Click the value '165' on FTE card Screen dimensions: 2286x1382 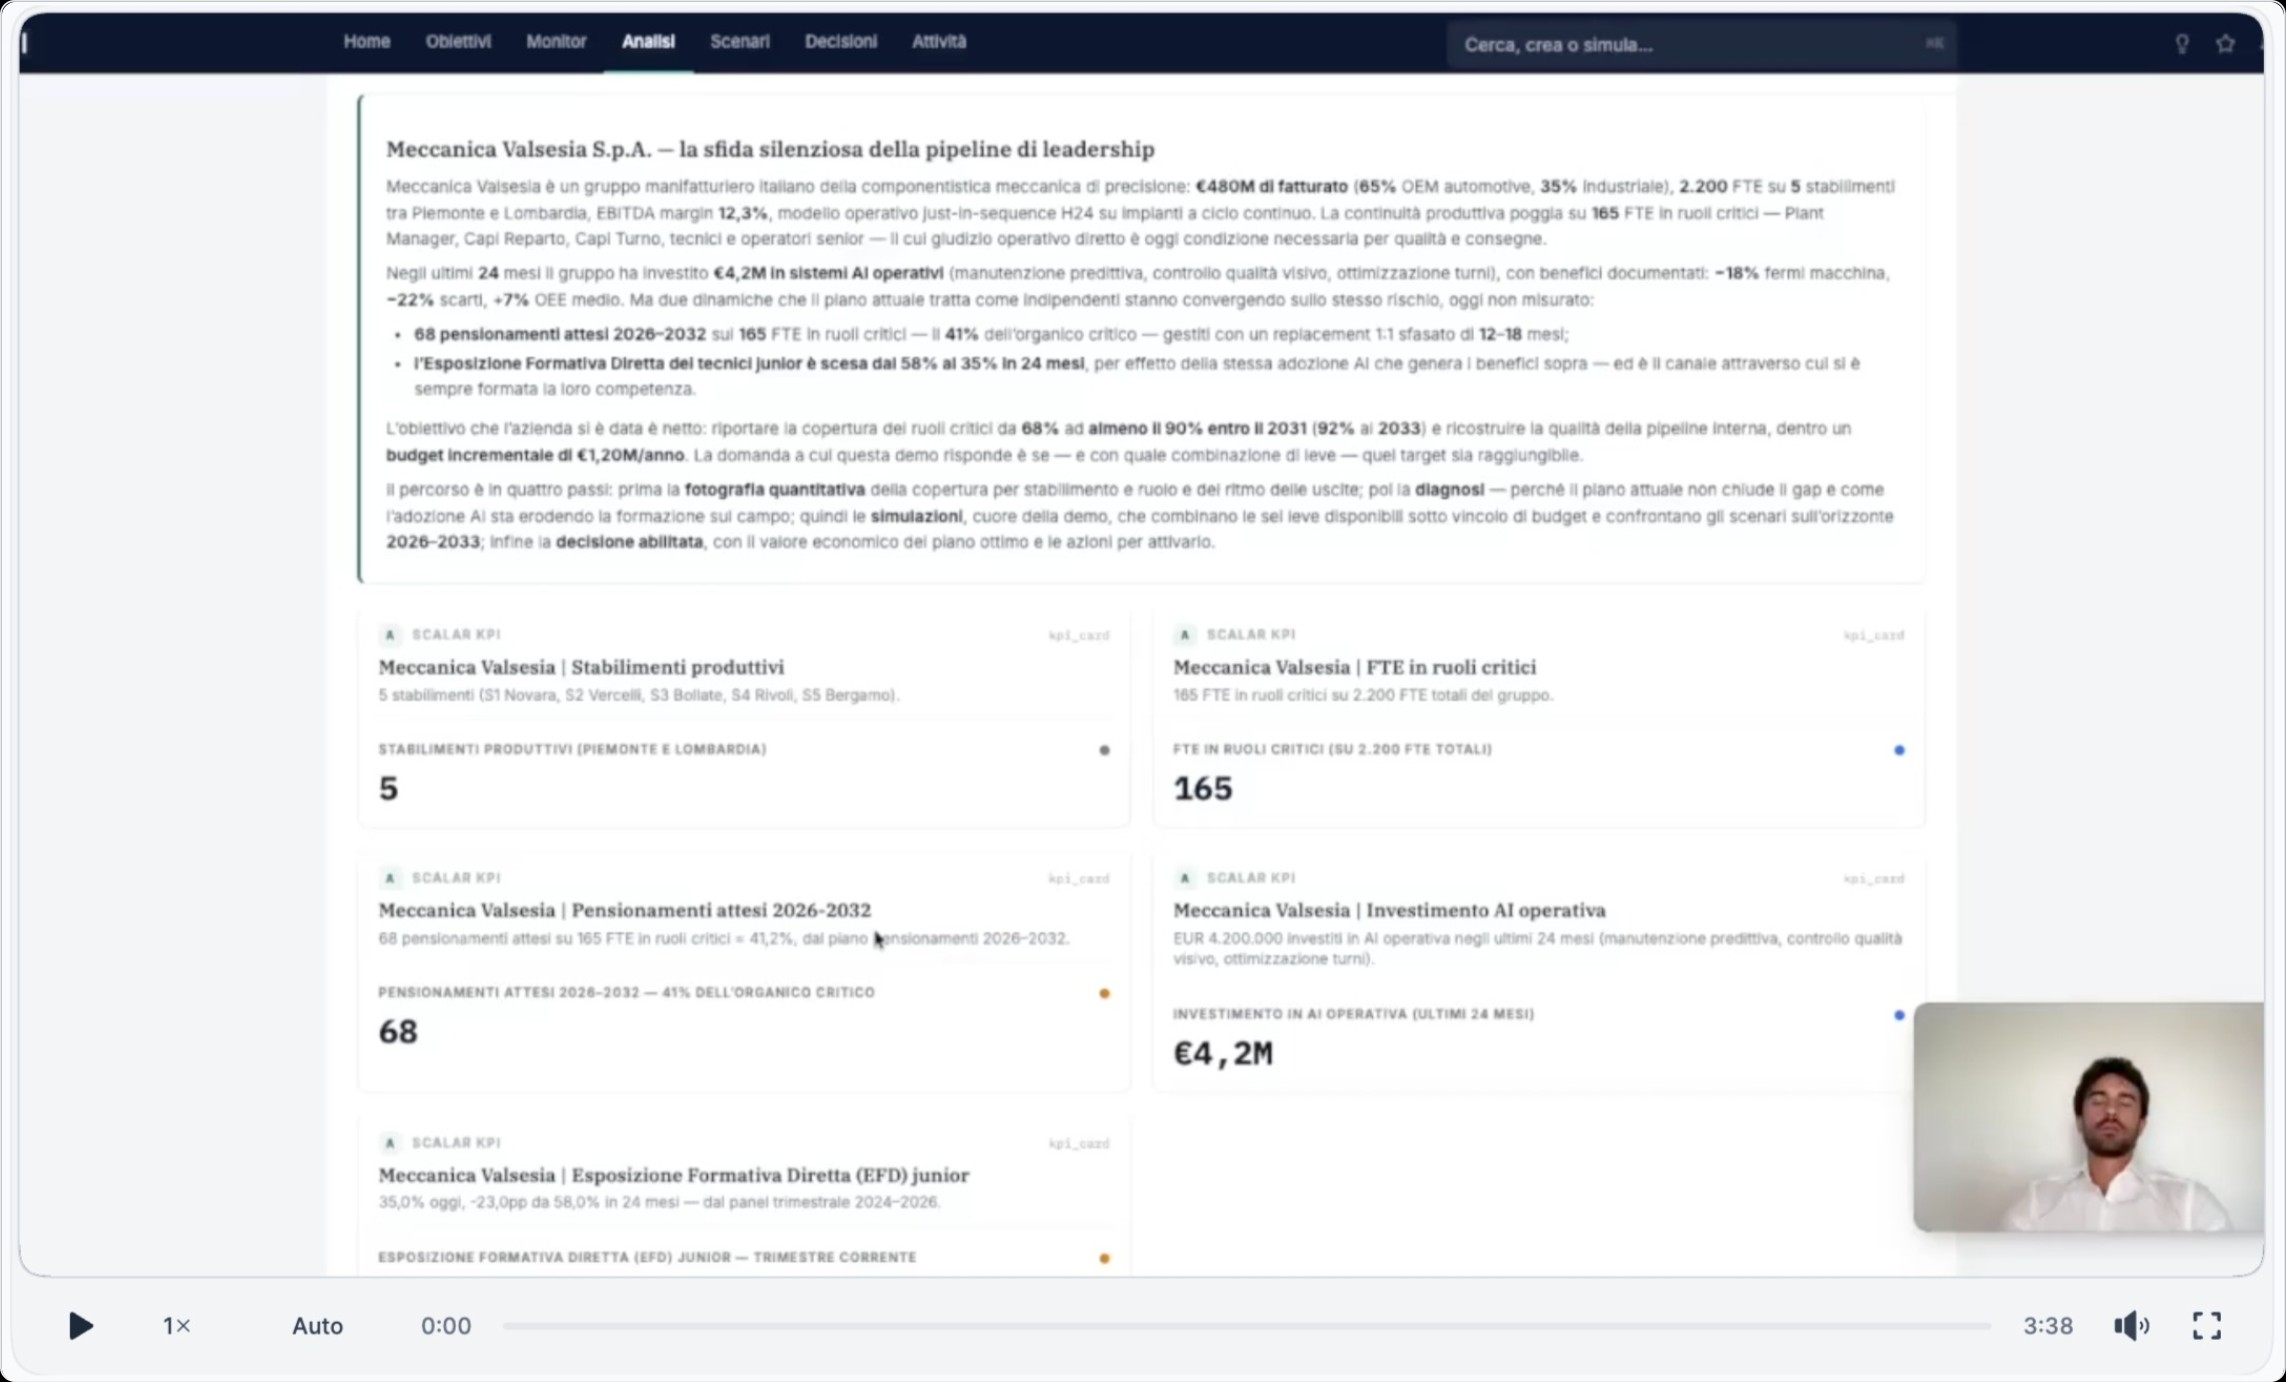click(x=1202, y=789)
